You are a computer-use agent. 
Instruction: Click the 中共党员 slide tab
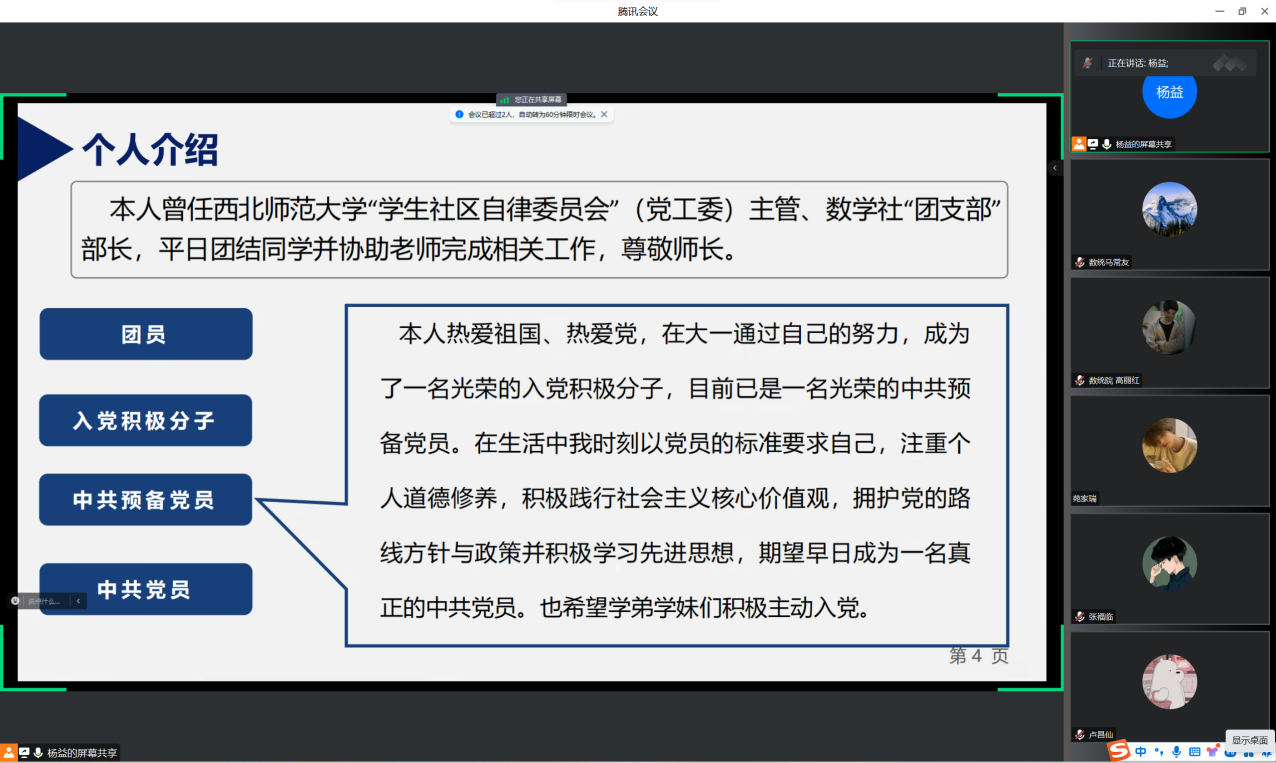pyautogui.click(x=146, y=589)
